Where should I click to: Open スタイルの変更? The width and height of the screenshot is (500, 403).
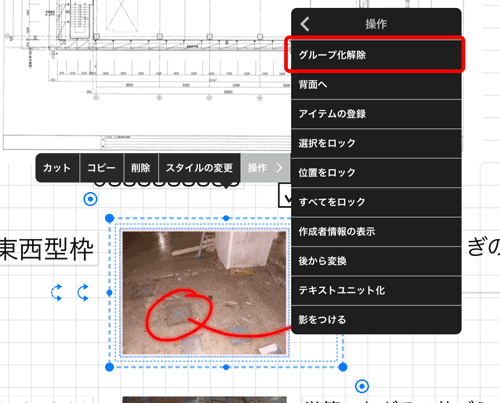(x=199, y=168)
